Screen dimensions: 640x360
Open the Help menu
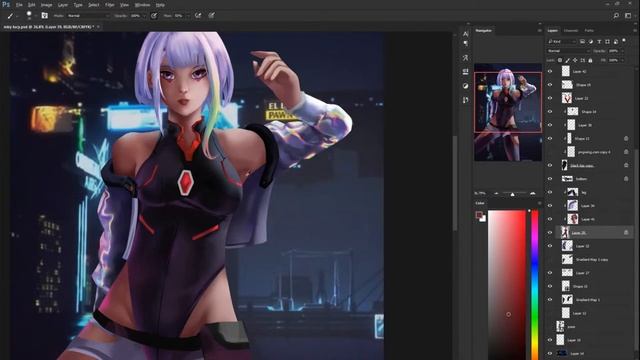point(160,5)
